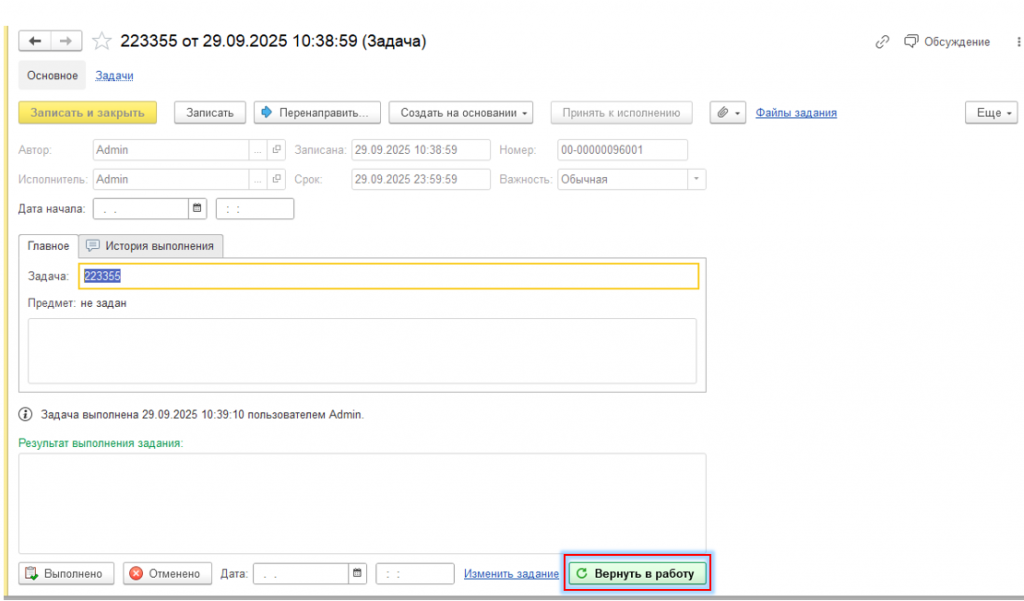Click the Записана date field
The width and height of the screenshot is (1024, 601).
pos(421,150)
